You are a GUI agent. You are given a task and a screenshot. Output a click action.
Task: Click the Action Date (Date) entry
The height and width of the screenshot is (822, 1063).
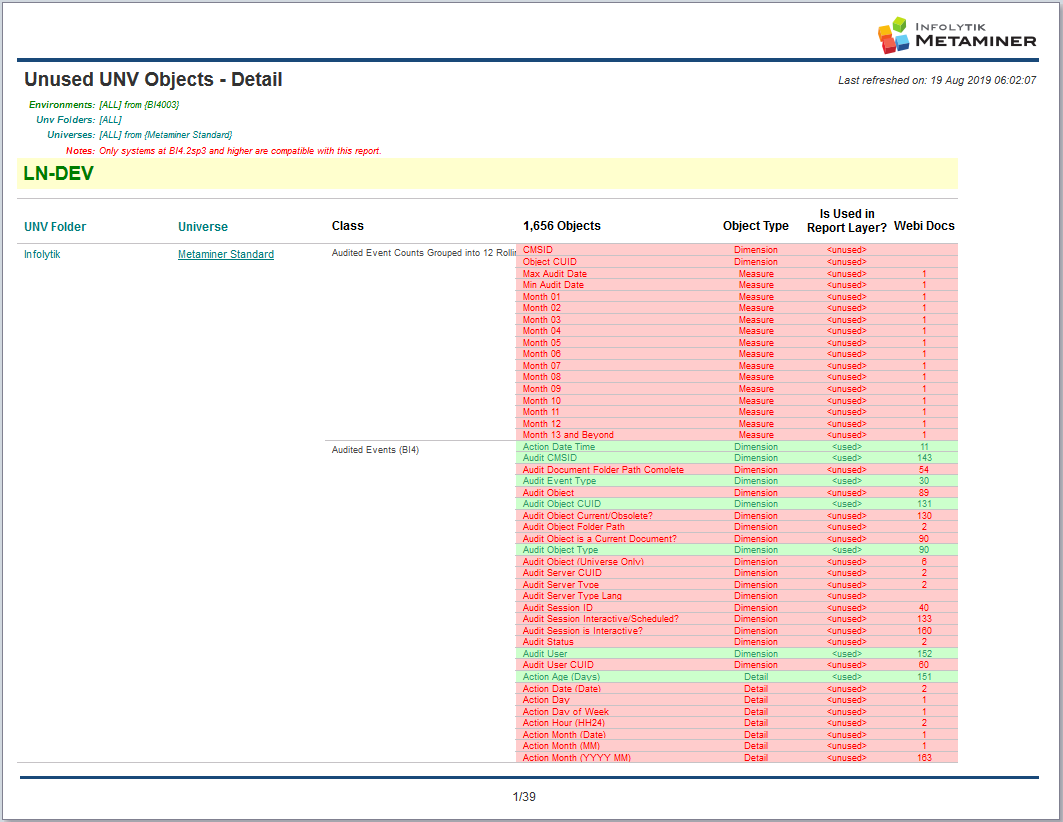tap(561, 689)
